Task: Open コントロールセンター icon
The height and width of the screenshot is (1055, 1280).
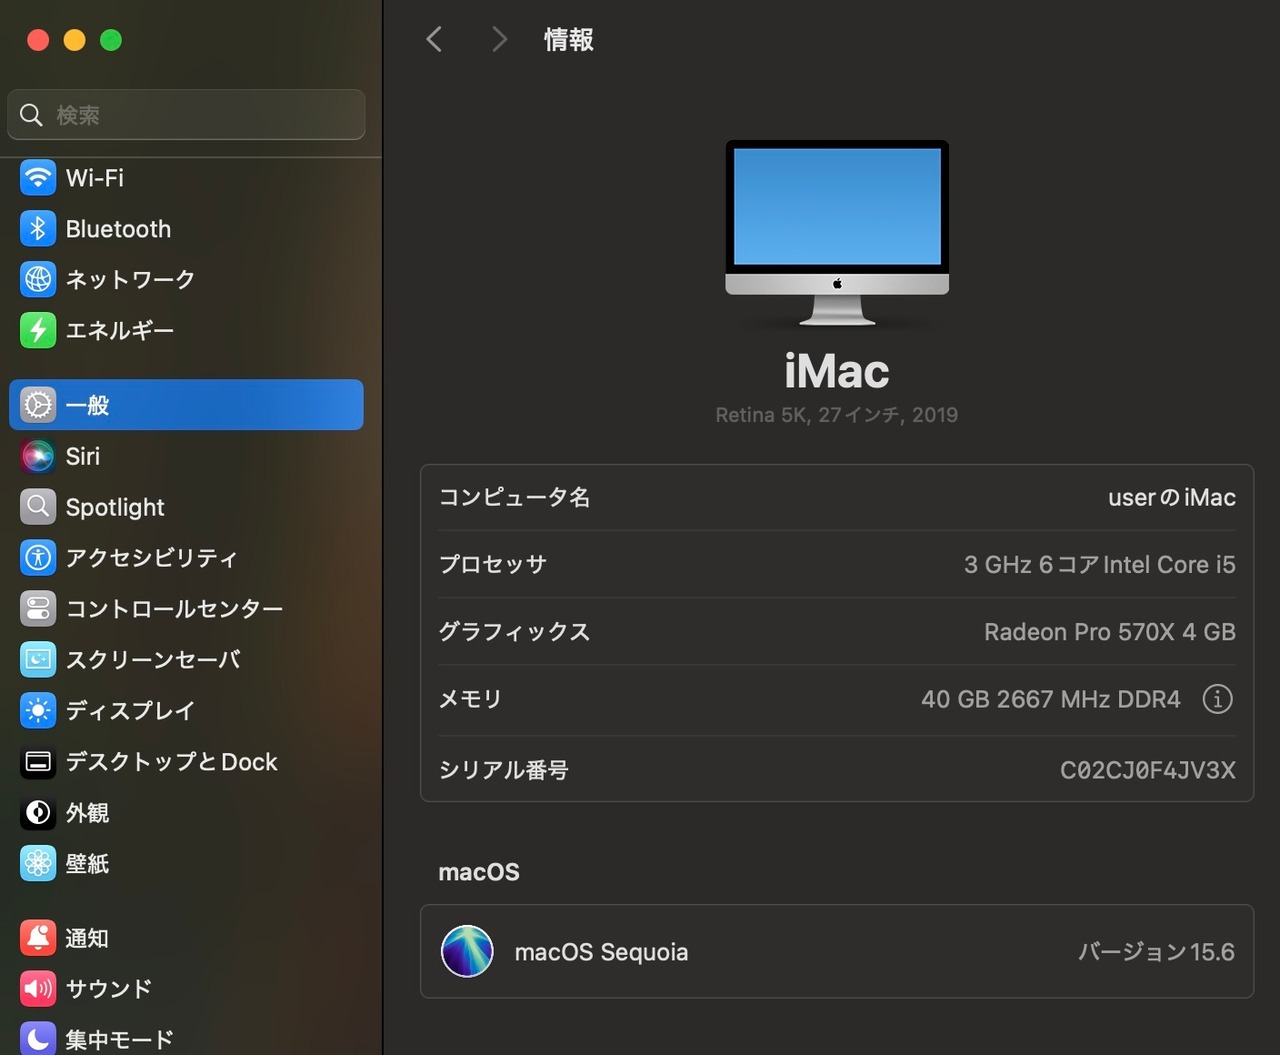Action: point(38,608)
